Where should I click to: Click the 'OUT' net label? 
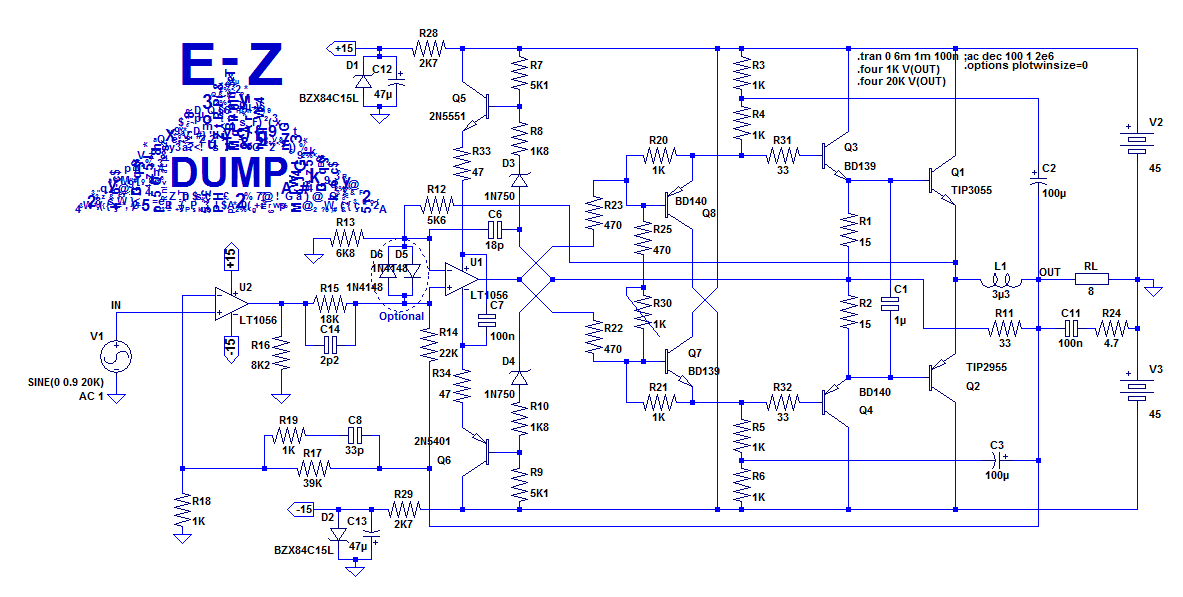[x=1049, y=272]
